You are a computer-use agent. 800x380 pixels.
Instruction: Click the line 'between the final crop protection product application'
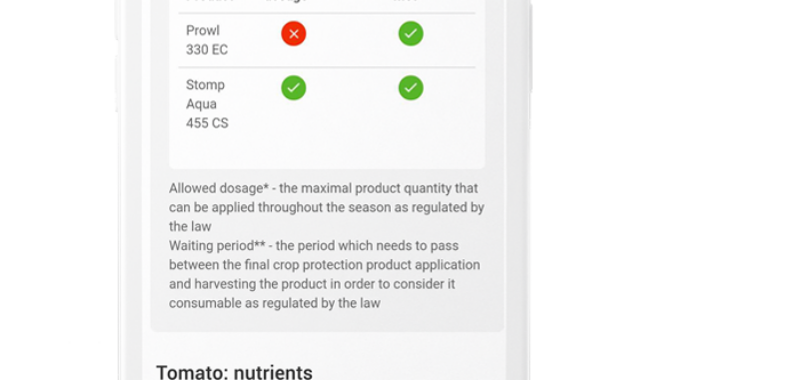click(x=324, y=265)
